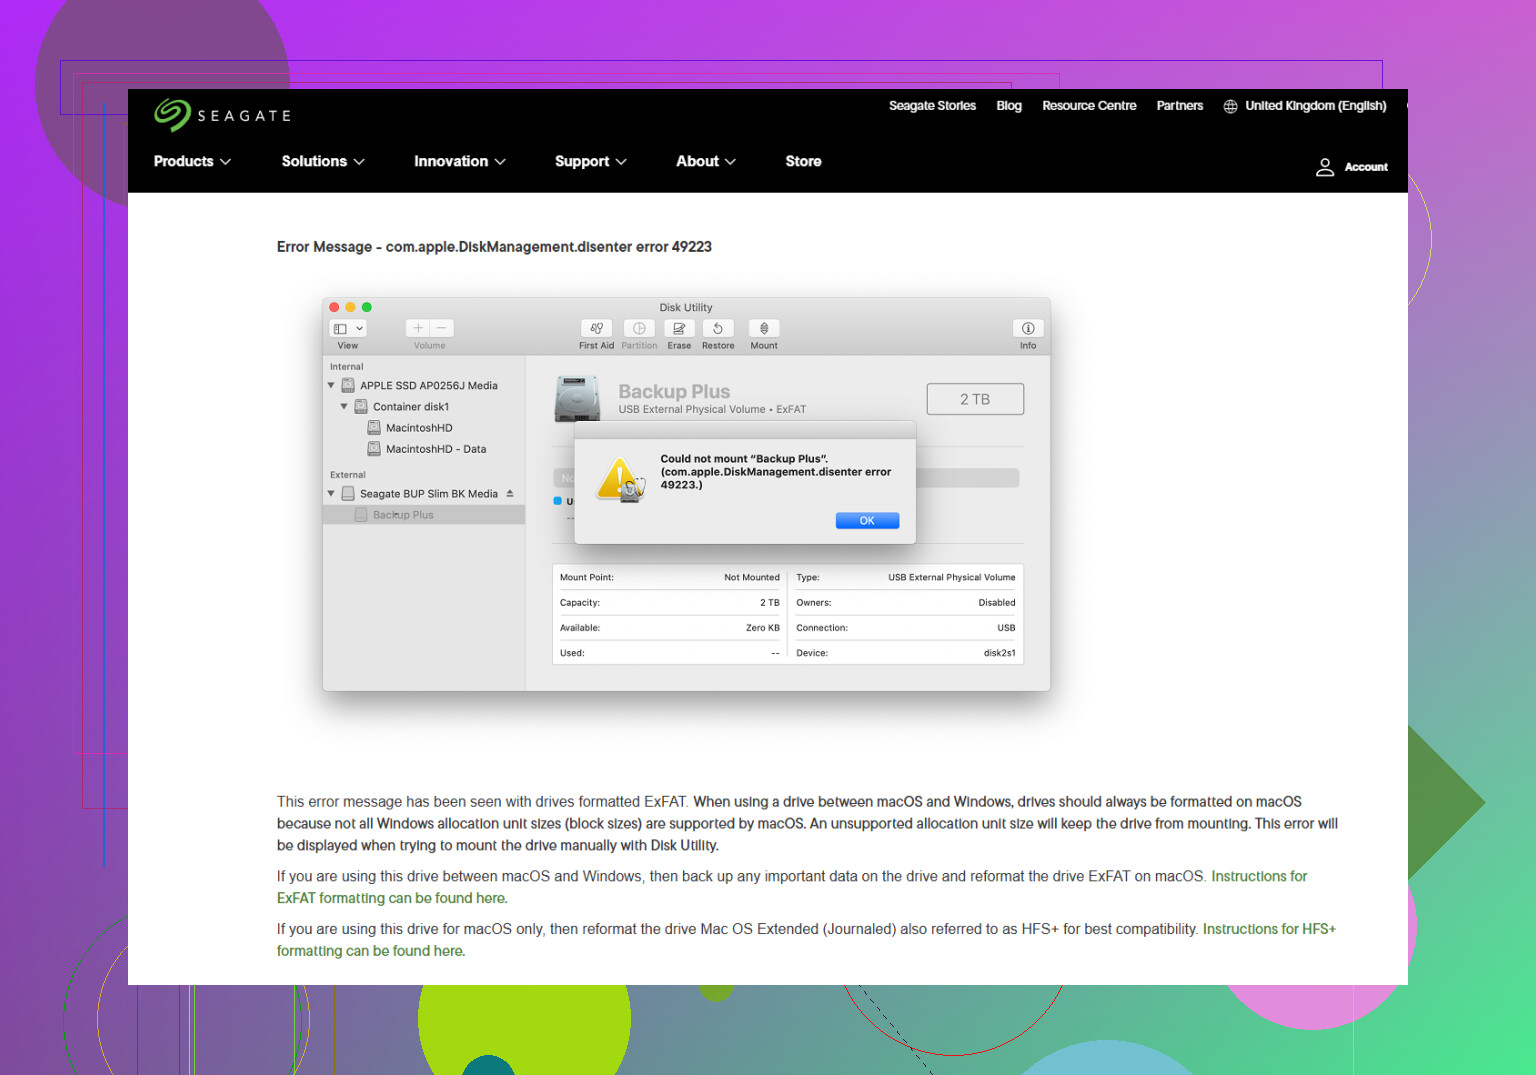Viewport: 1536px width, 1075px height.
Task: Click the OK button in error dialog
Action: (867, 520)
